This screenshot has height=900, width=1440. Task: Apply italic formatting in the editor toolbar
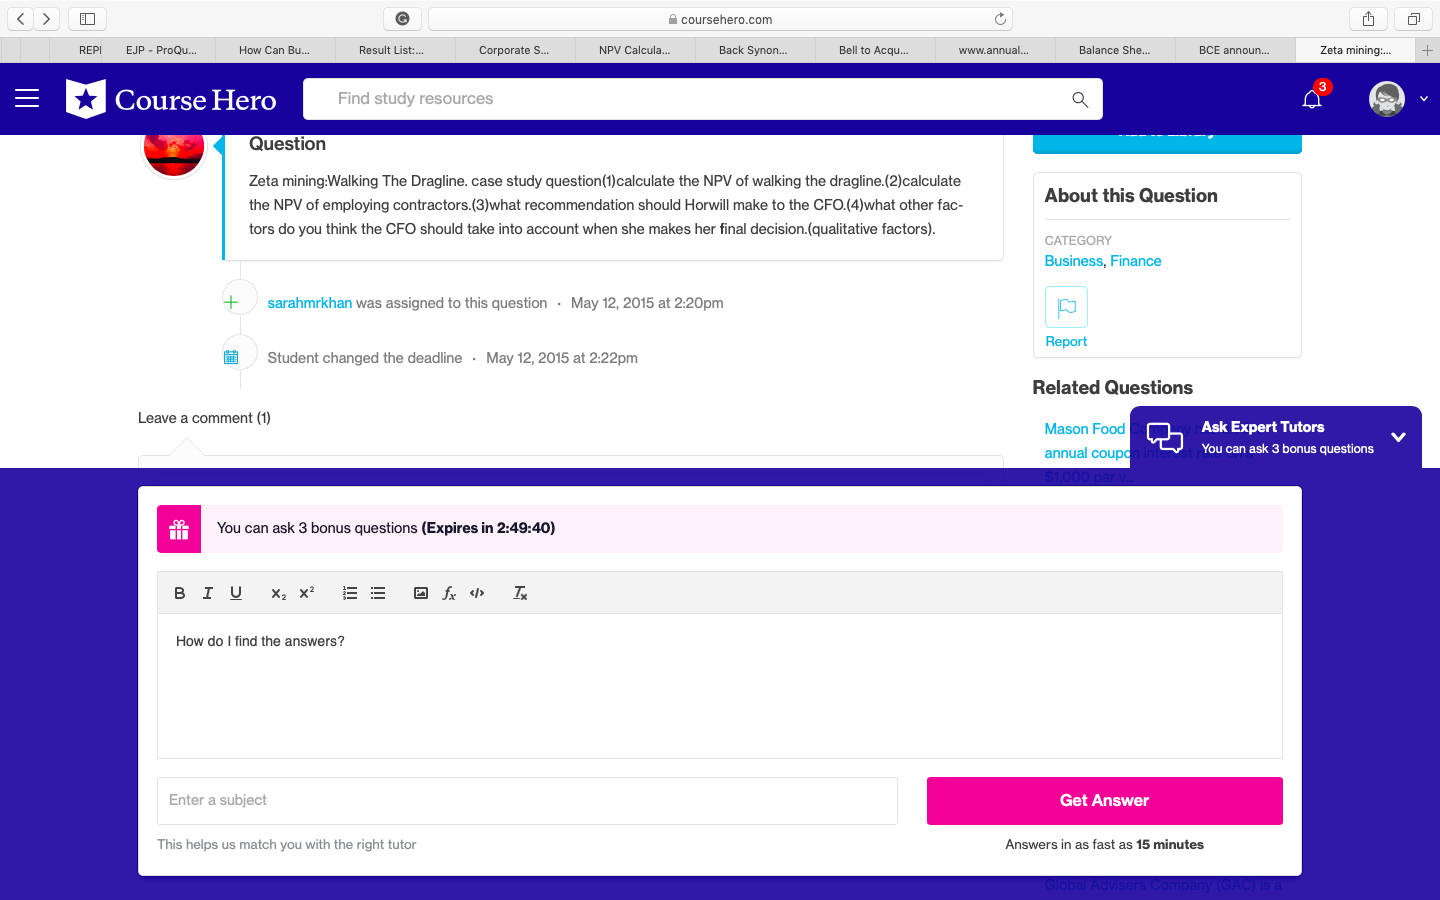[x=208, y=592]
